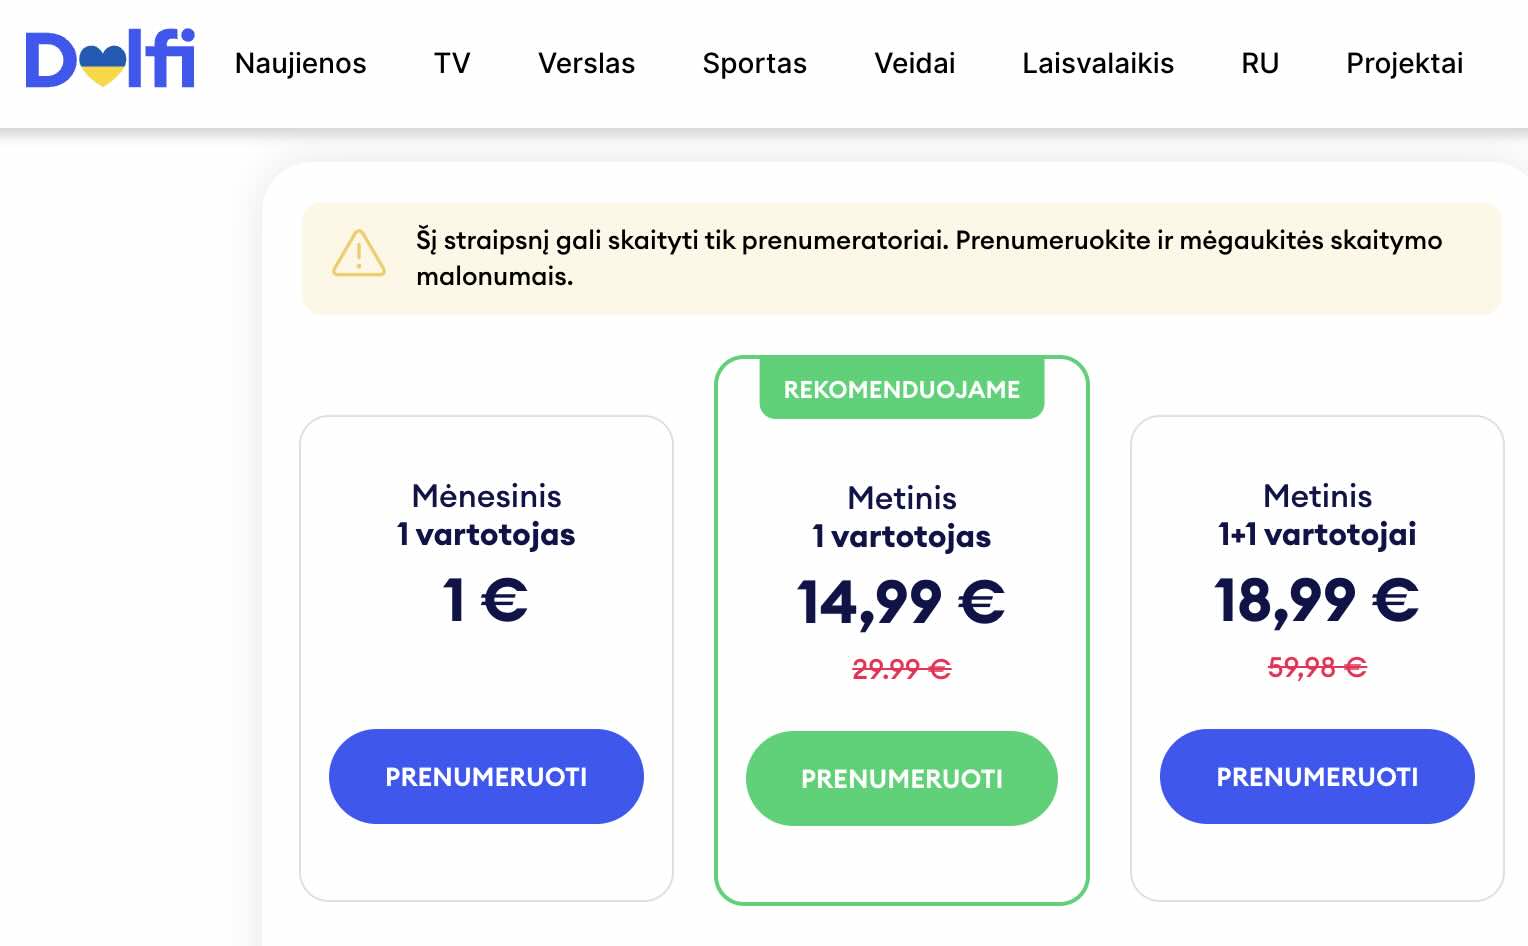Click the crossed-out 29,99 € price
Image resolution: width=1528 pixels, height=946 pixels.
901,668
